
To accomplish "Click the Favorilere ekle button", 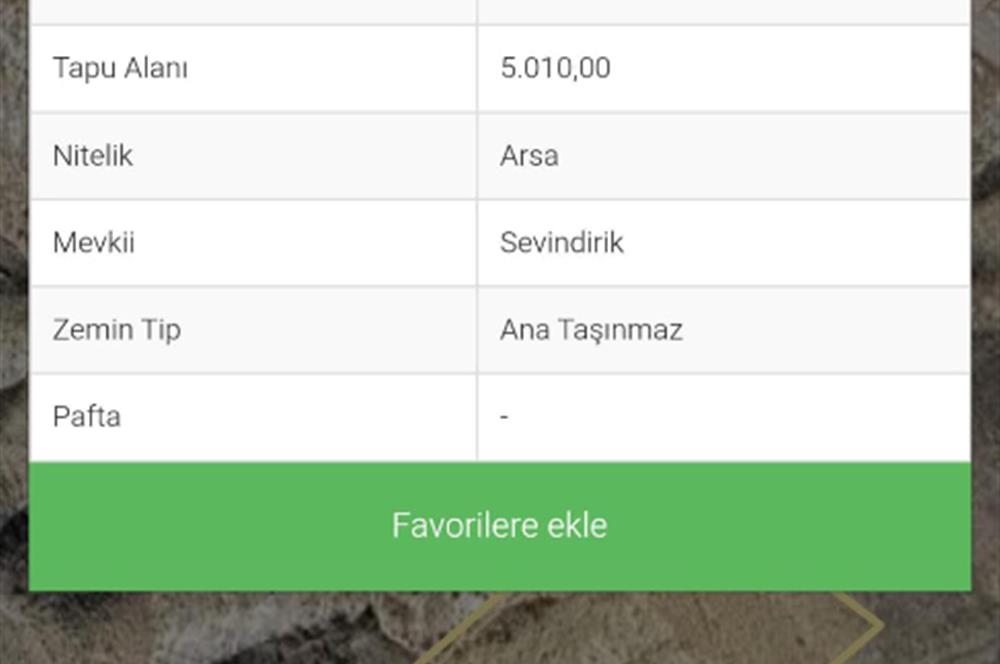I will click(500, 524).
